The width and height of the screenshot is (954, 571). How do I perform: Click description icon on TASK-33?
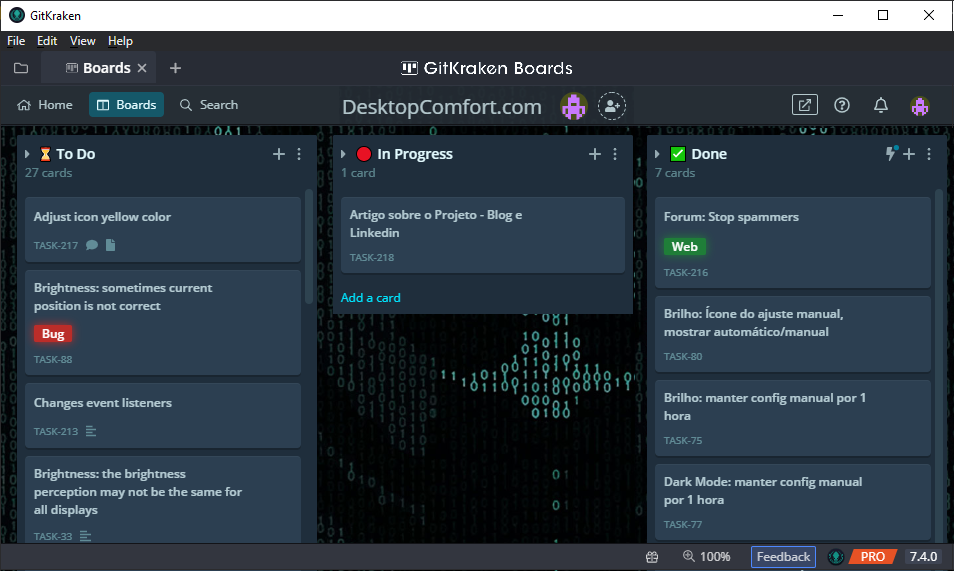click(85, 536)
